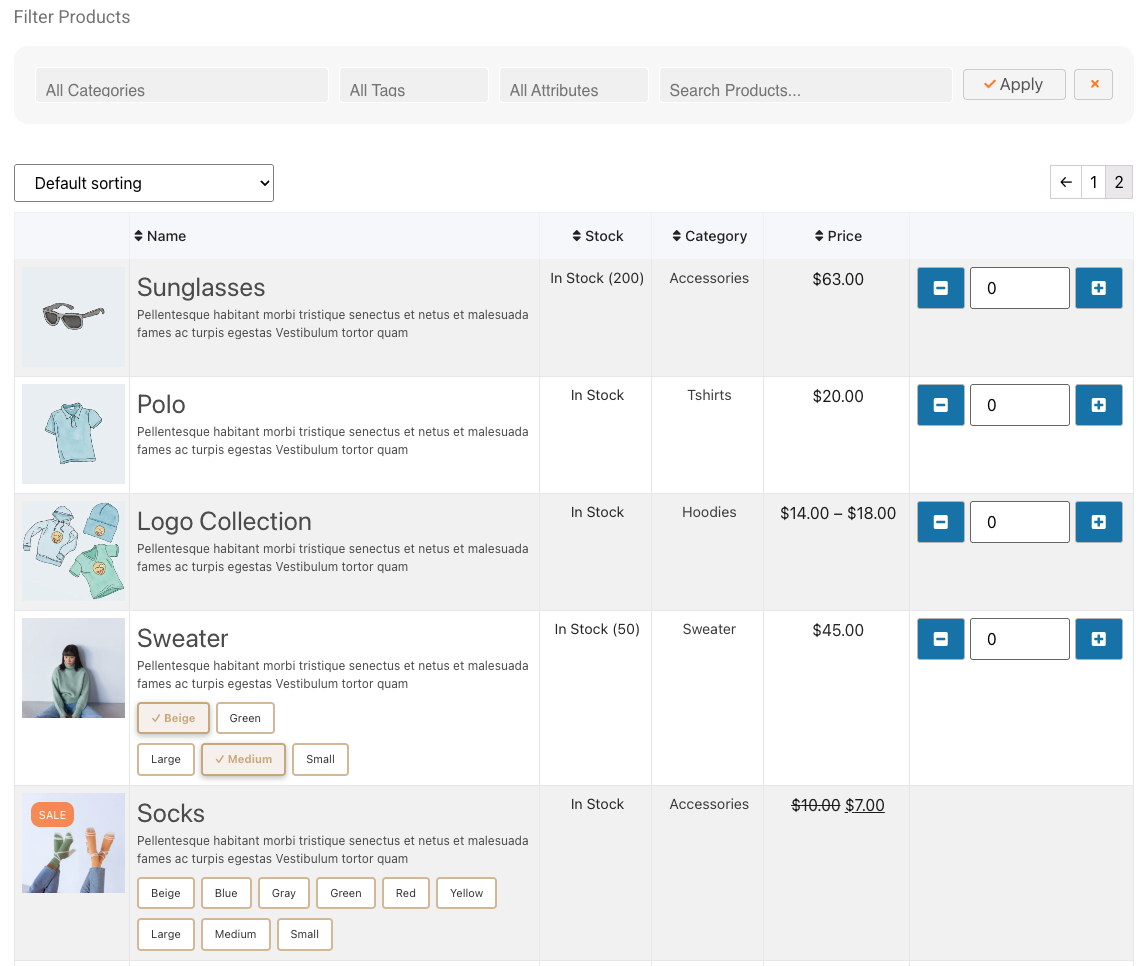Image resolution: width=1147 pixels, height=966 pixels.
Task: Deselect the Beige option for Sweater
Action: click(173, 718)
